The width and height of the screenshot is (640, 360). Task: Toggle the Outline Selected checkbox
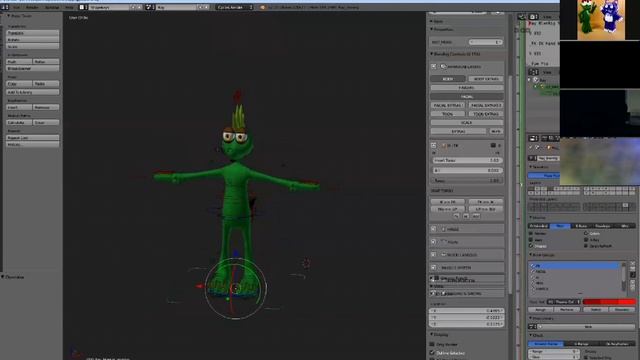[433, 353]
